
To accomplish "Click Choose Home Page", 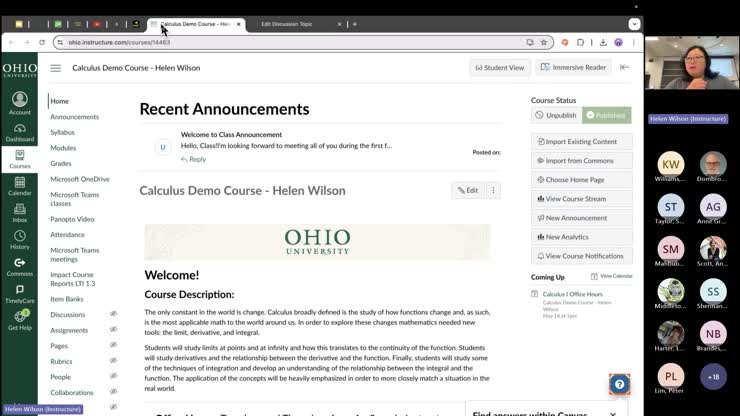I will click(581, 180).
